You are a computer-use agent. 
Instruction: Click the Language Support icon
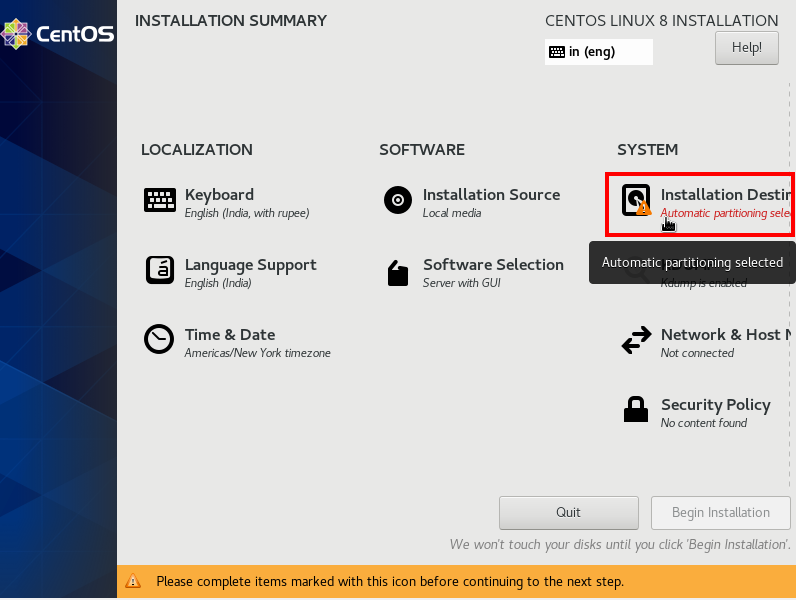(160, 270)
